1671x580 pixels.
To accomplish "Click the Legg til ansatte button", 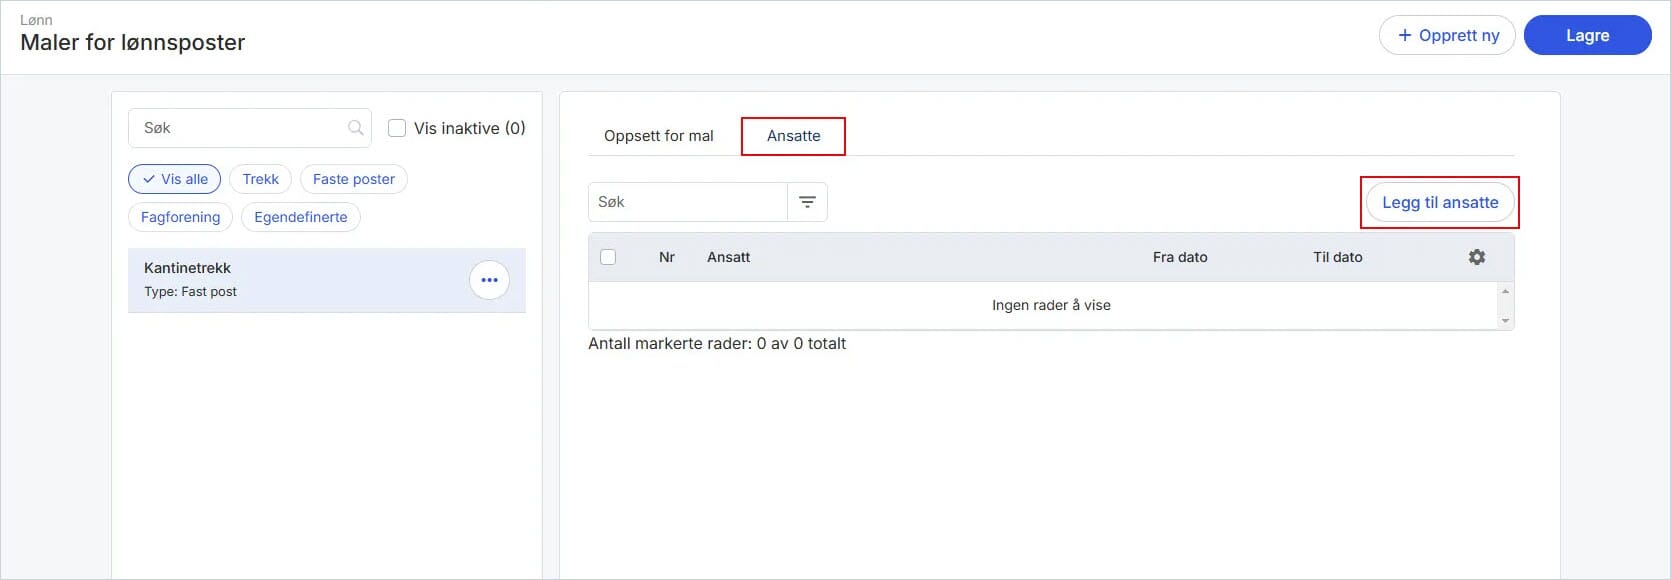I will click(x=1440, y=202).
